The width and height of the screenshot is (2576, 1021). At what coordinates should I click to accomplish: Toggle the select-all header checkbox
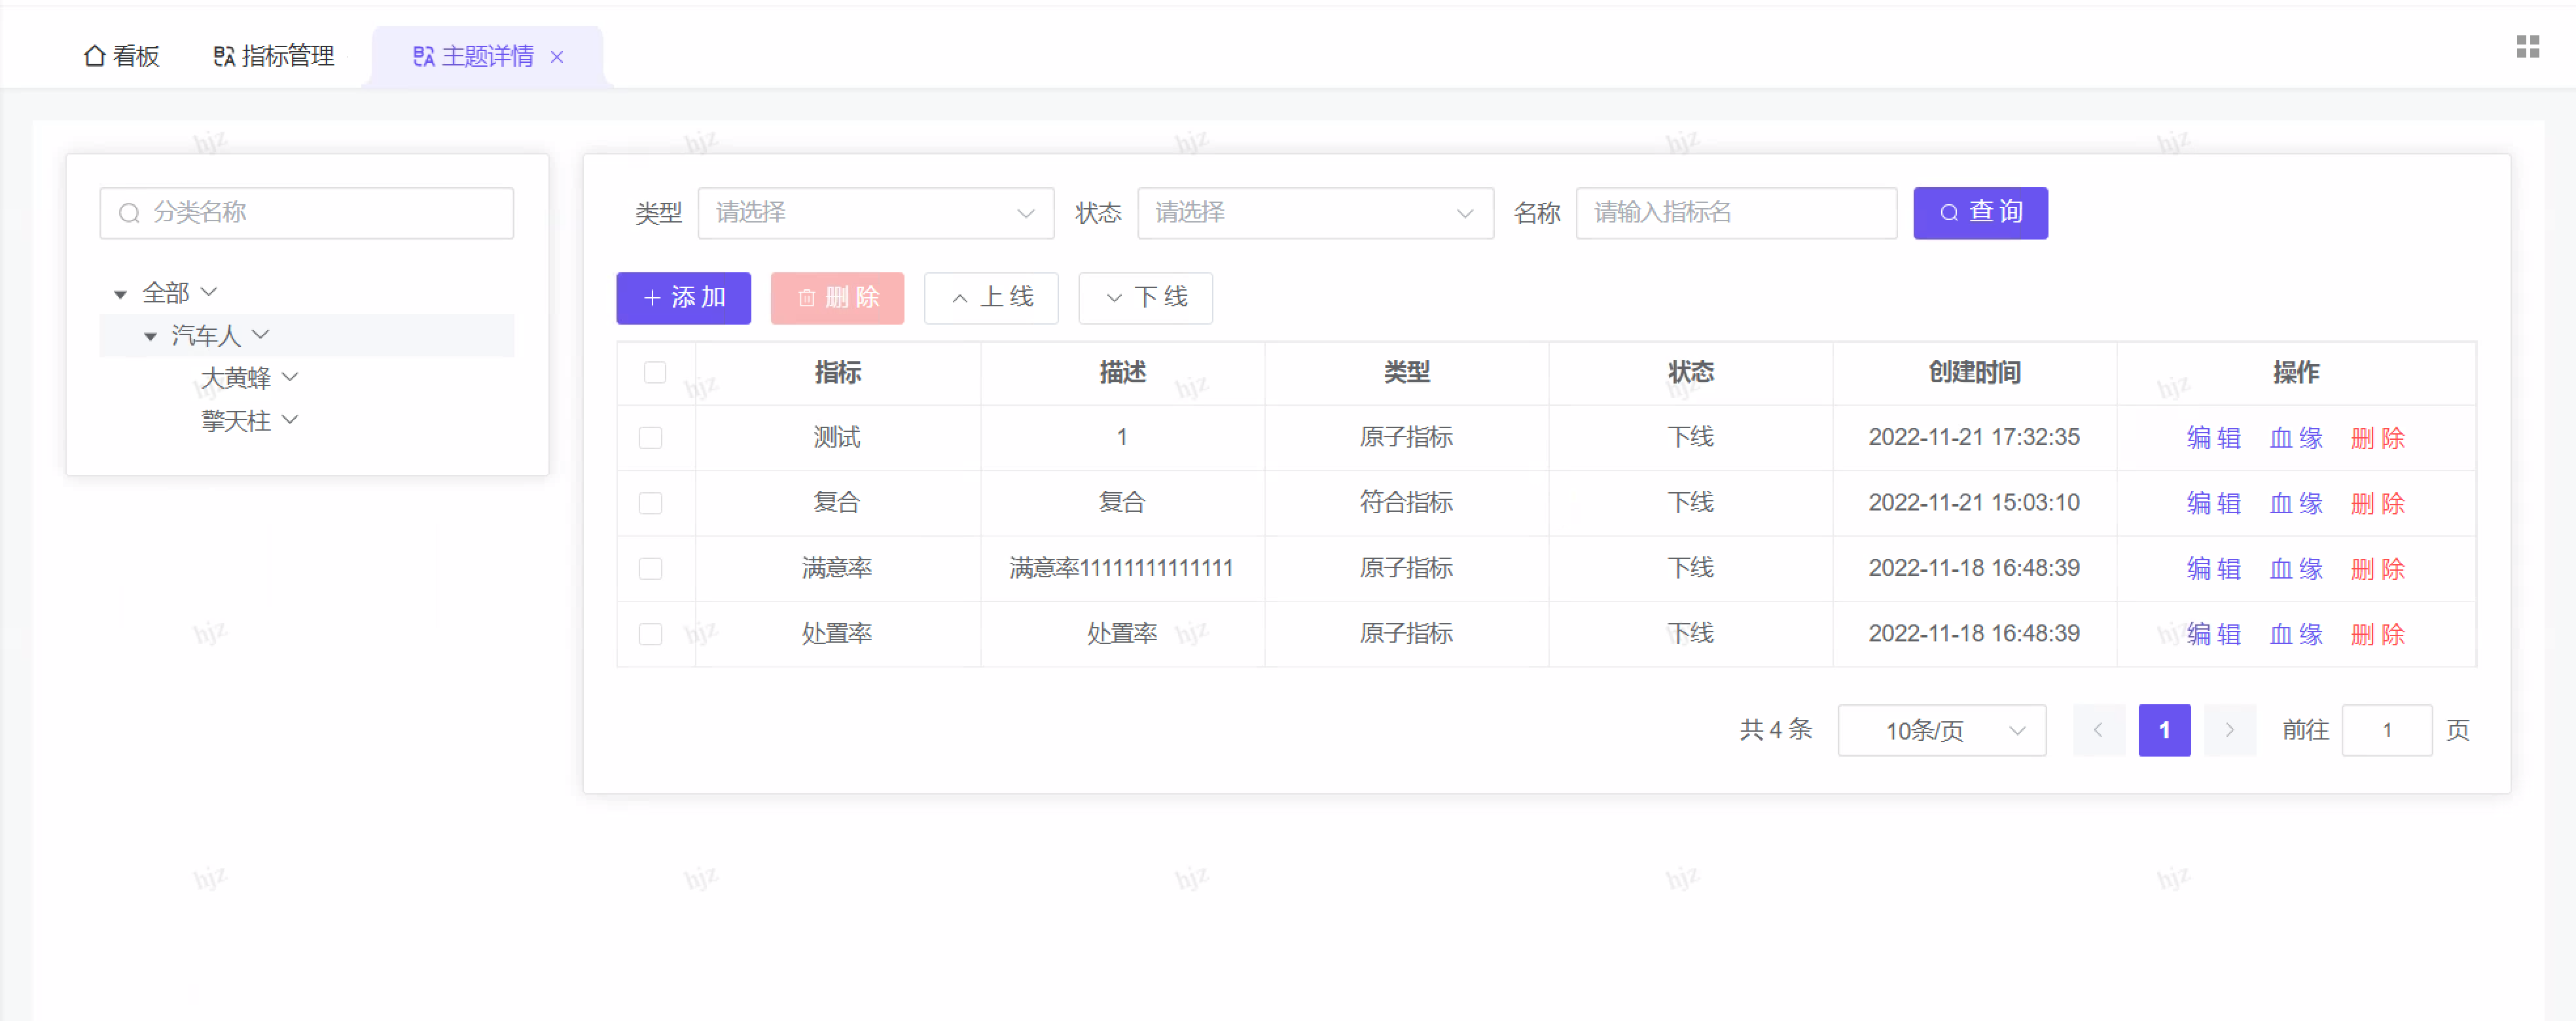[655, 373]
